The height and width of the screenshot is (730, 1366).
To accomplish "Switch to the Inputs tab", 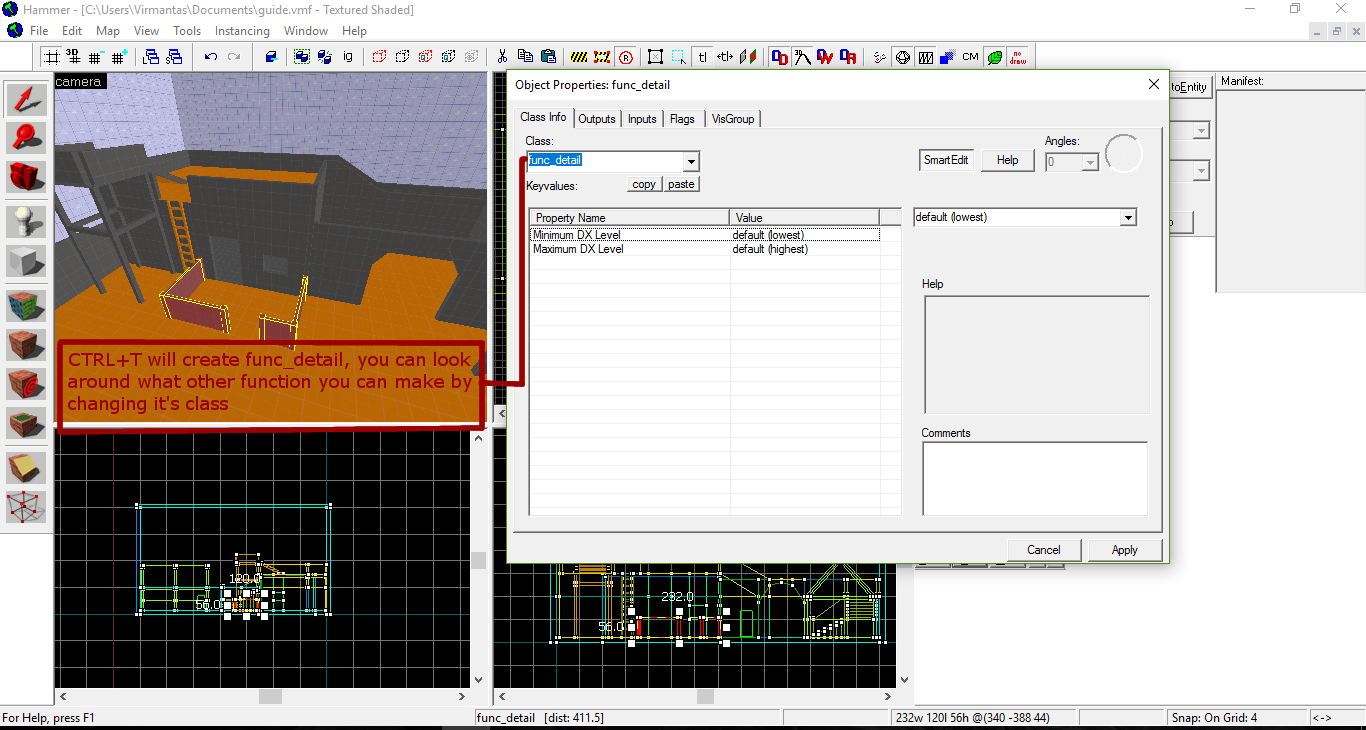I will [x=642, y=119].
